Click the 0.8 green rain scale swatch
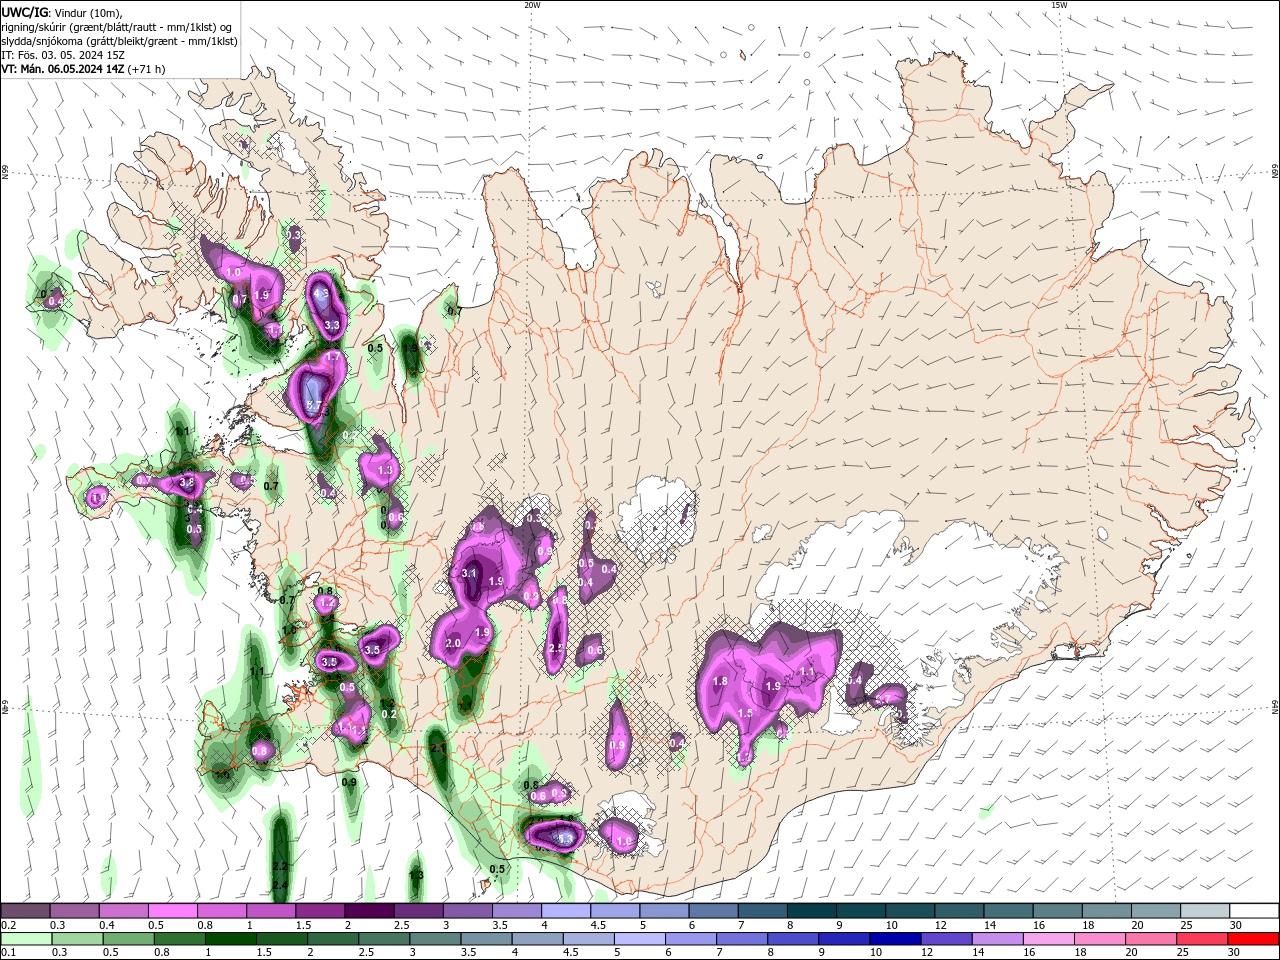The height and width of the screenshot is (960, 1280). (179, 939)
